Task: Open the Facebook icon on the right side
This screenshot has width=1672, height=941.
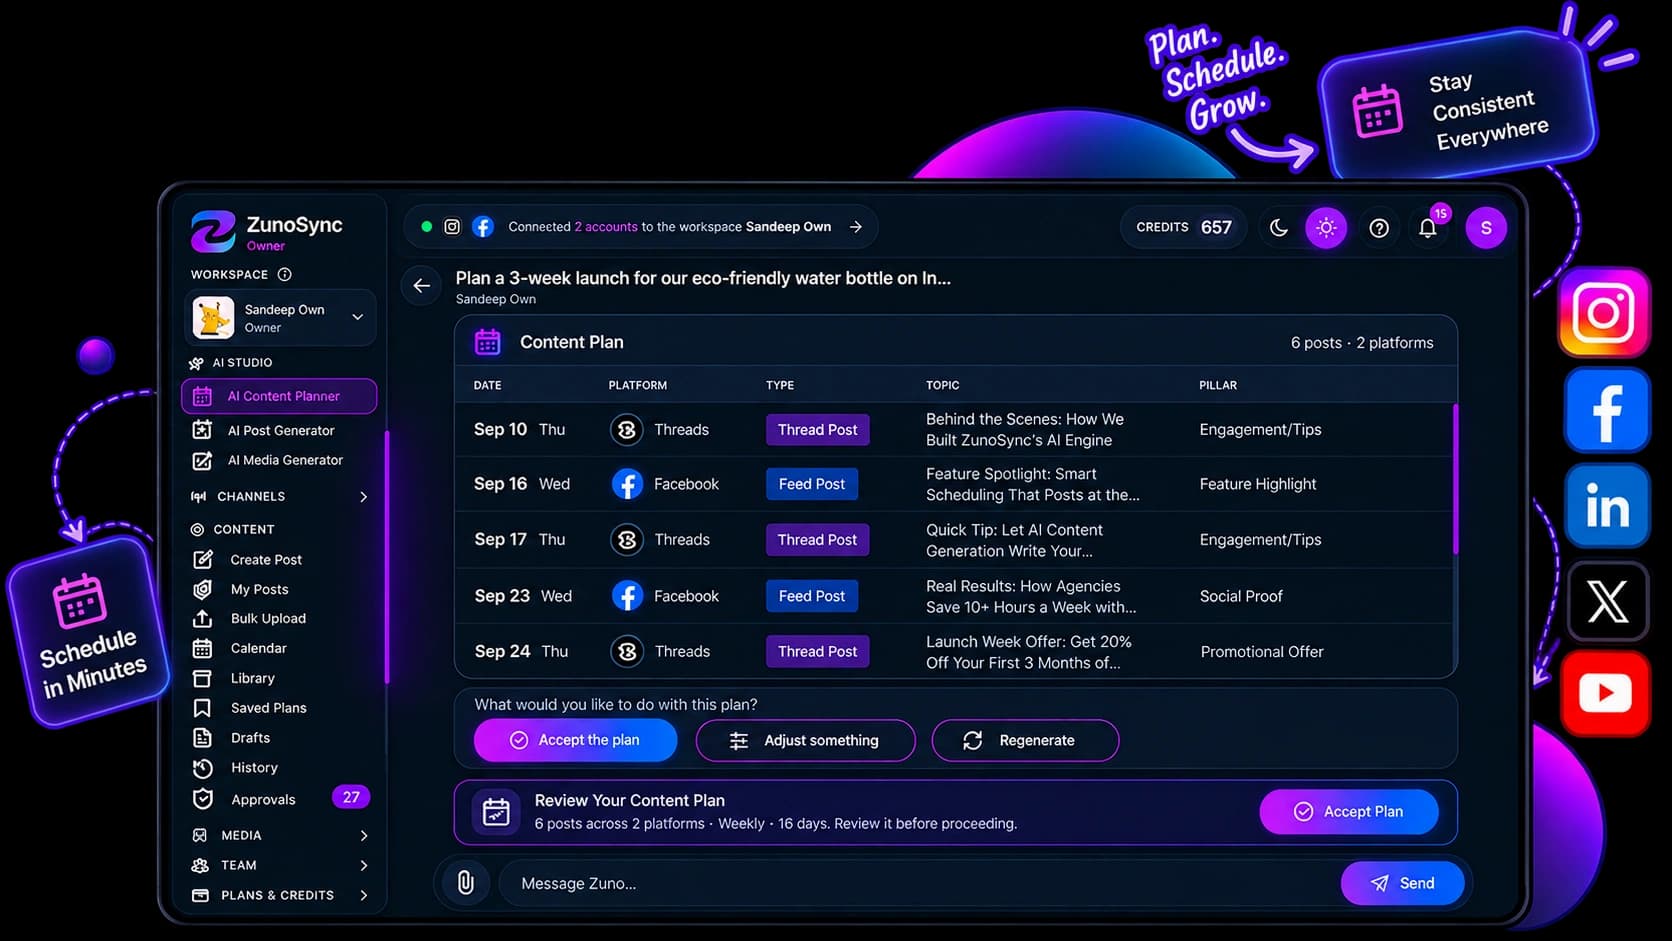Action: point(1606,410)
